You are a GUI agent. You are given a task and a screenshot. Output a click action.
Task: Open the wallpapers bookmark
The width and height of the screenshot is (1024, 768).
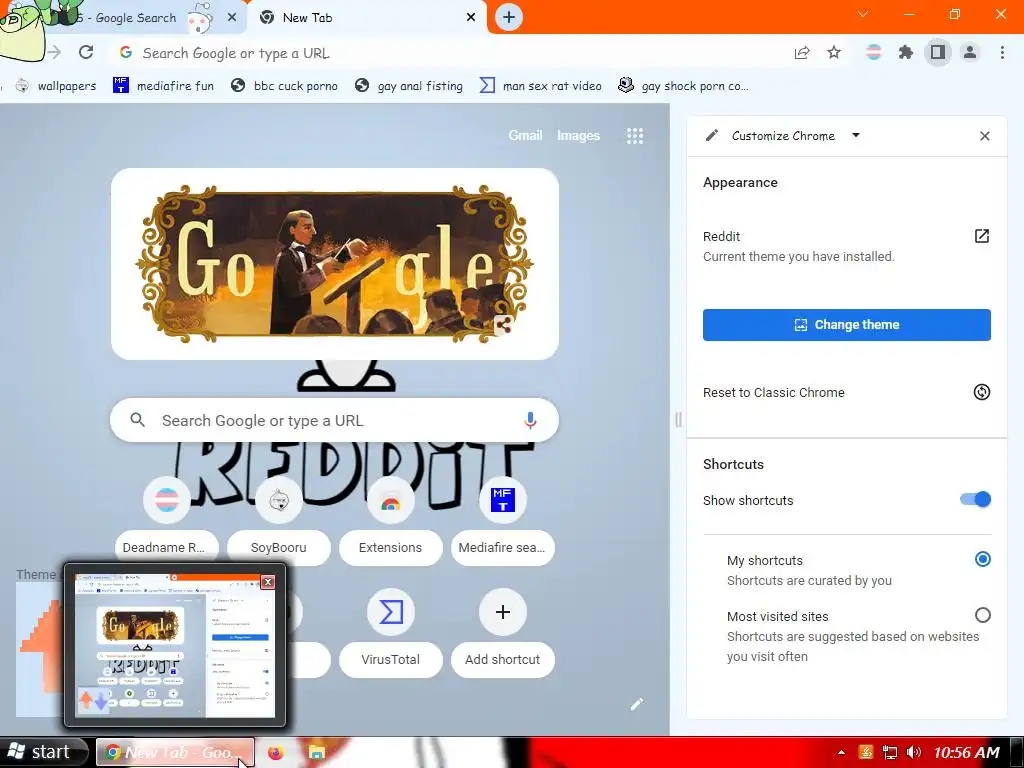[x=56, y=86]
